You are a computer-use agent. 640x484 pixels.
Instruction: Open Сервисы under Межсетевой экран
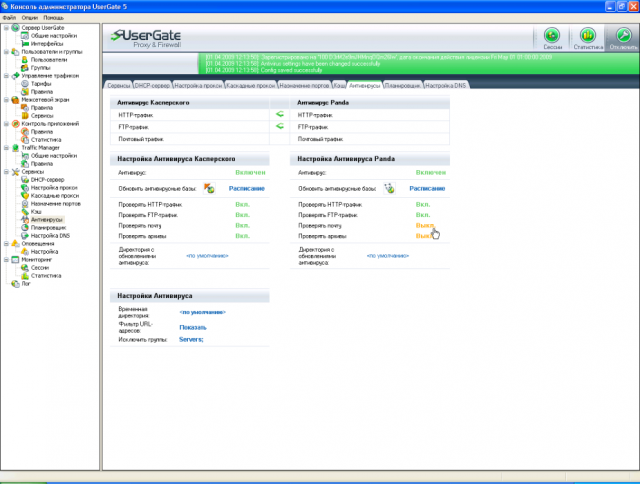click(x=42, y=116)
